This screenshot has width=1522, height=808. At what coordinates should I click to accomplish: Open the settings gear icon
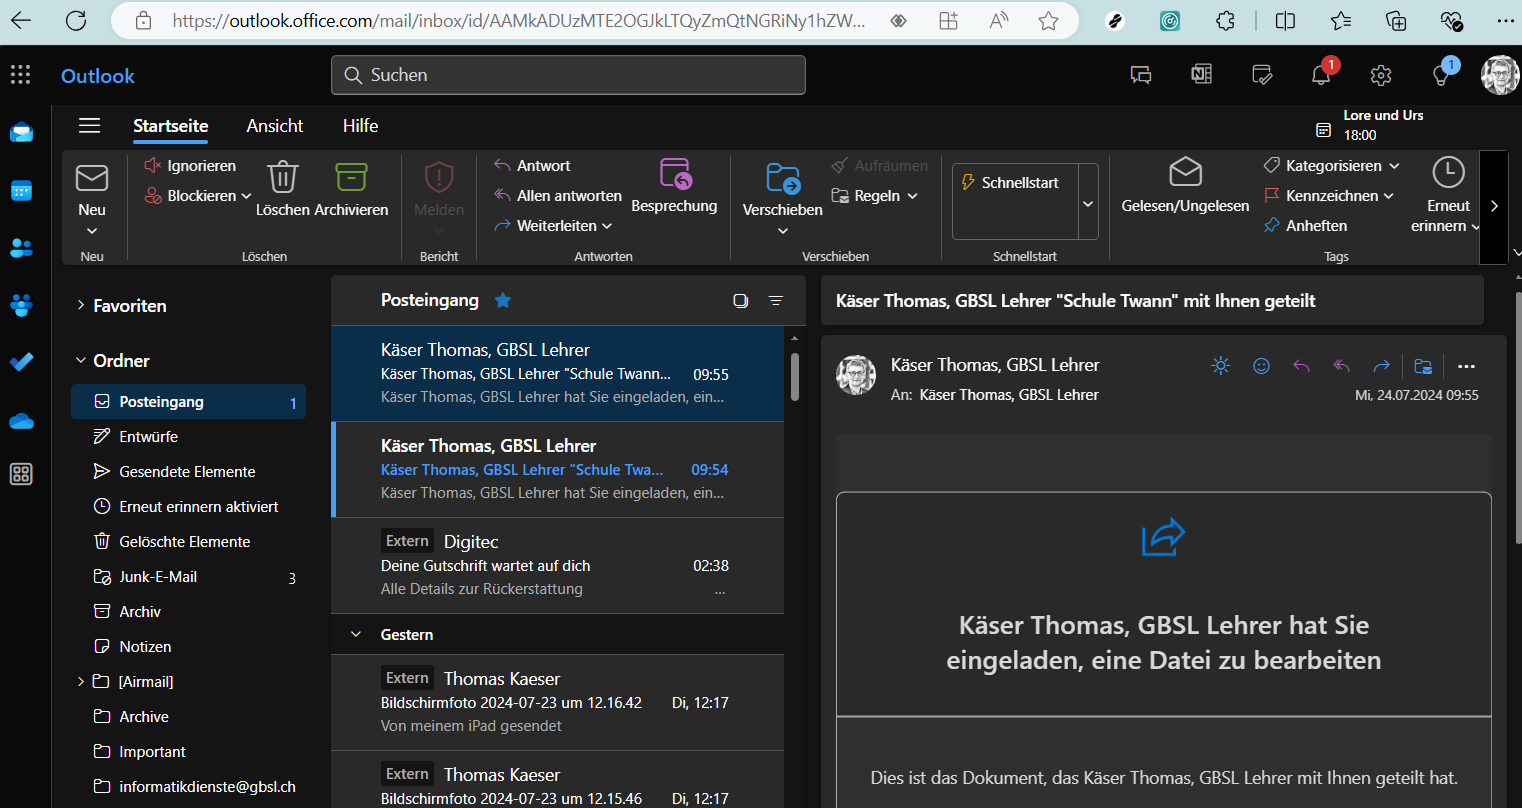pyautogui.click(x=1381, y=75)
